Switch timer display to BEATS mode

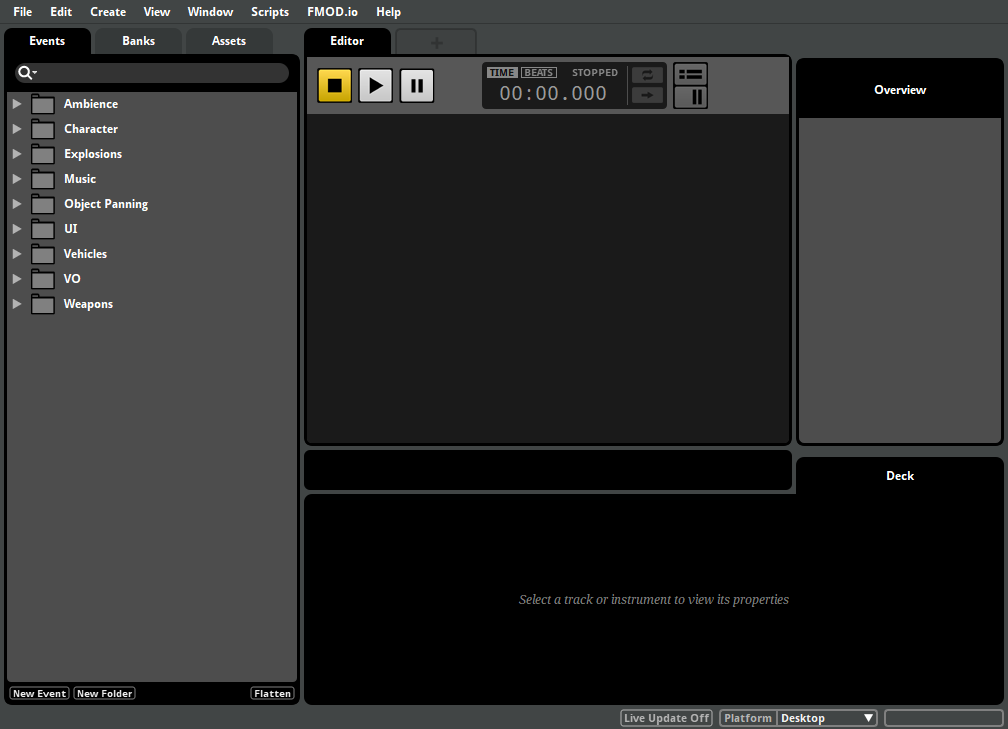pos(539,73)
